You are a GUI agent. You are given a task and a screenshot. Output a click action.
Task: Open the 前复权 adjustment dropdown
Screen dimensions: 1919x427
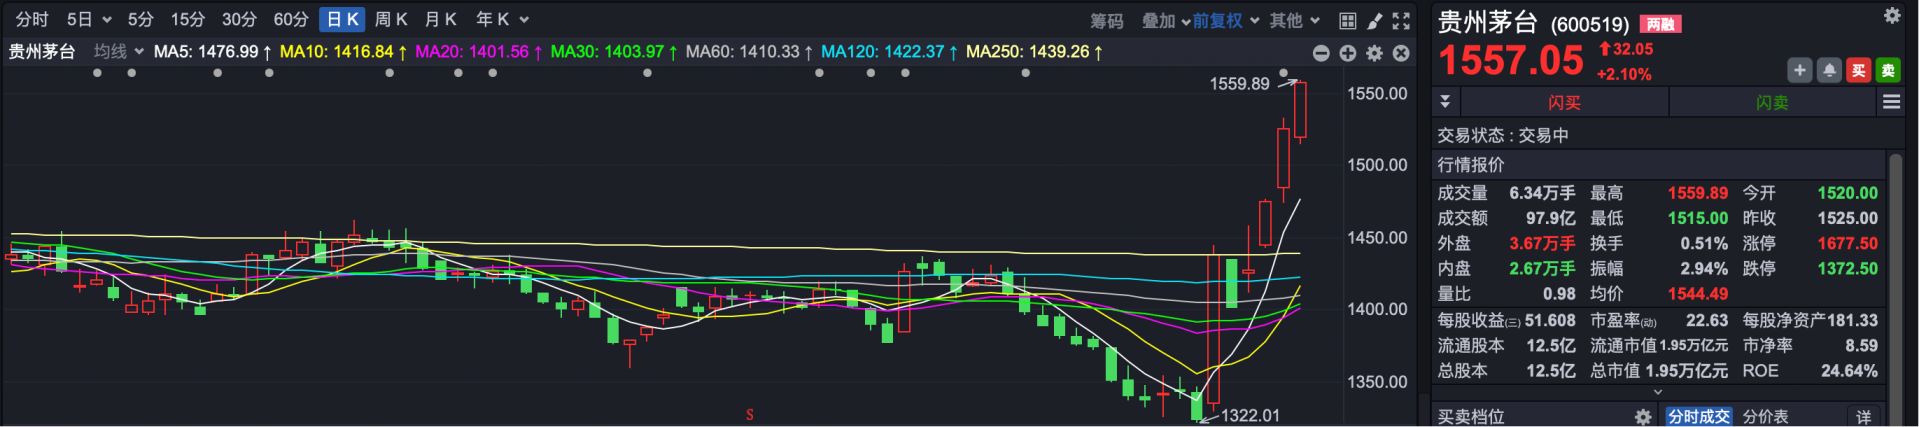pos(1225,21)
